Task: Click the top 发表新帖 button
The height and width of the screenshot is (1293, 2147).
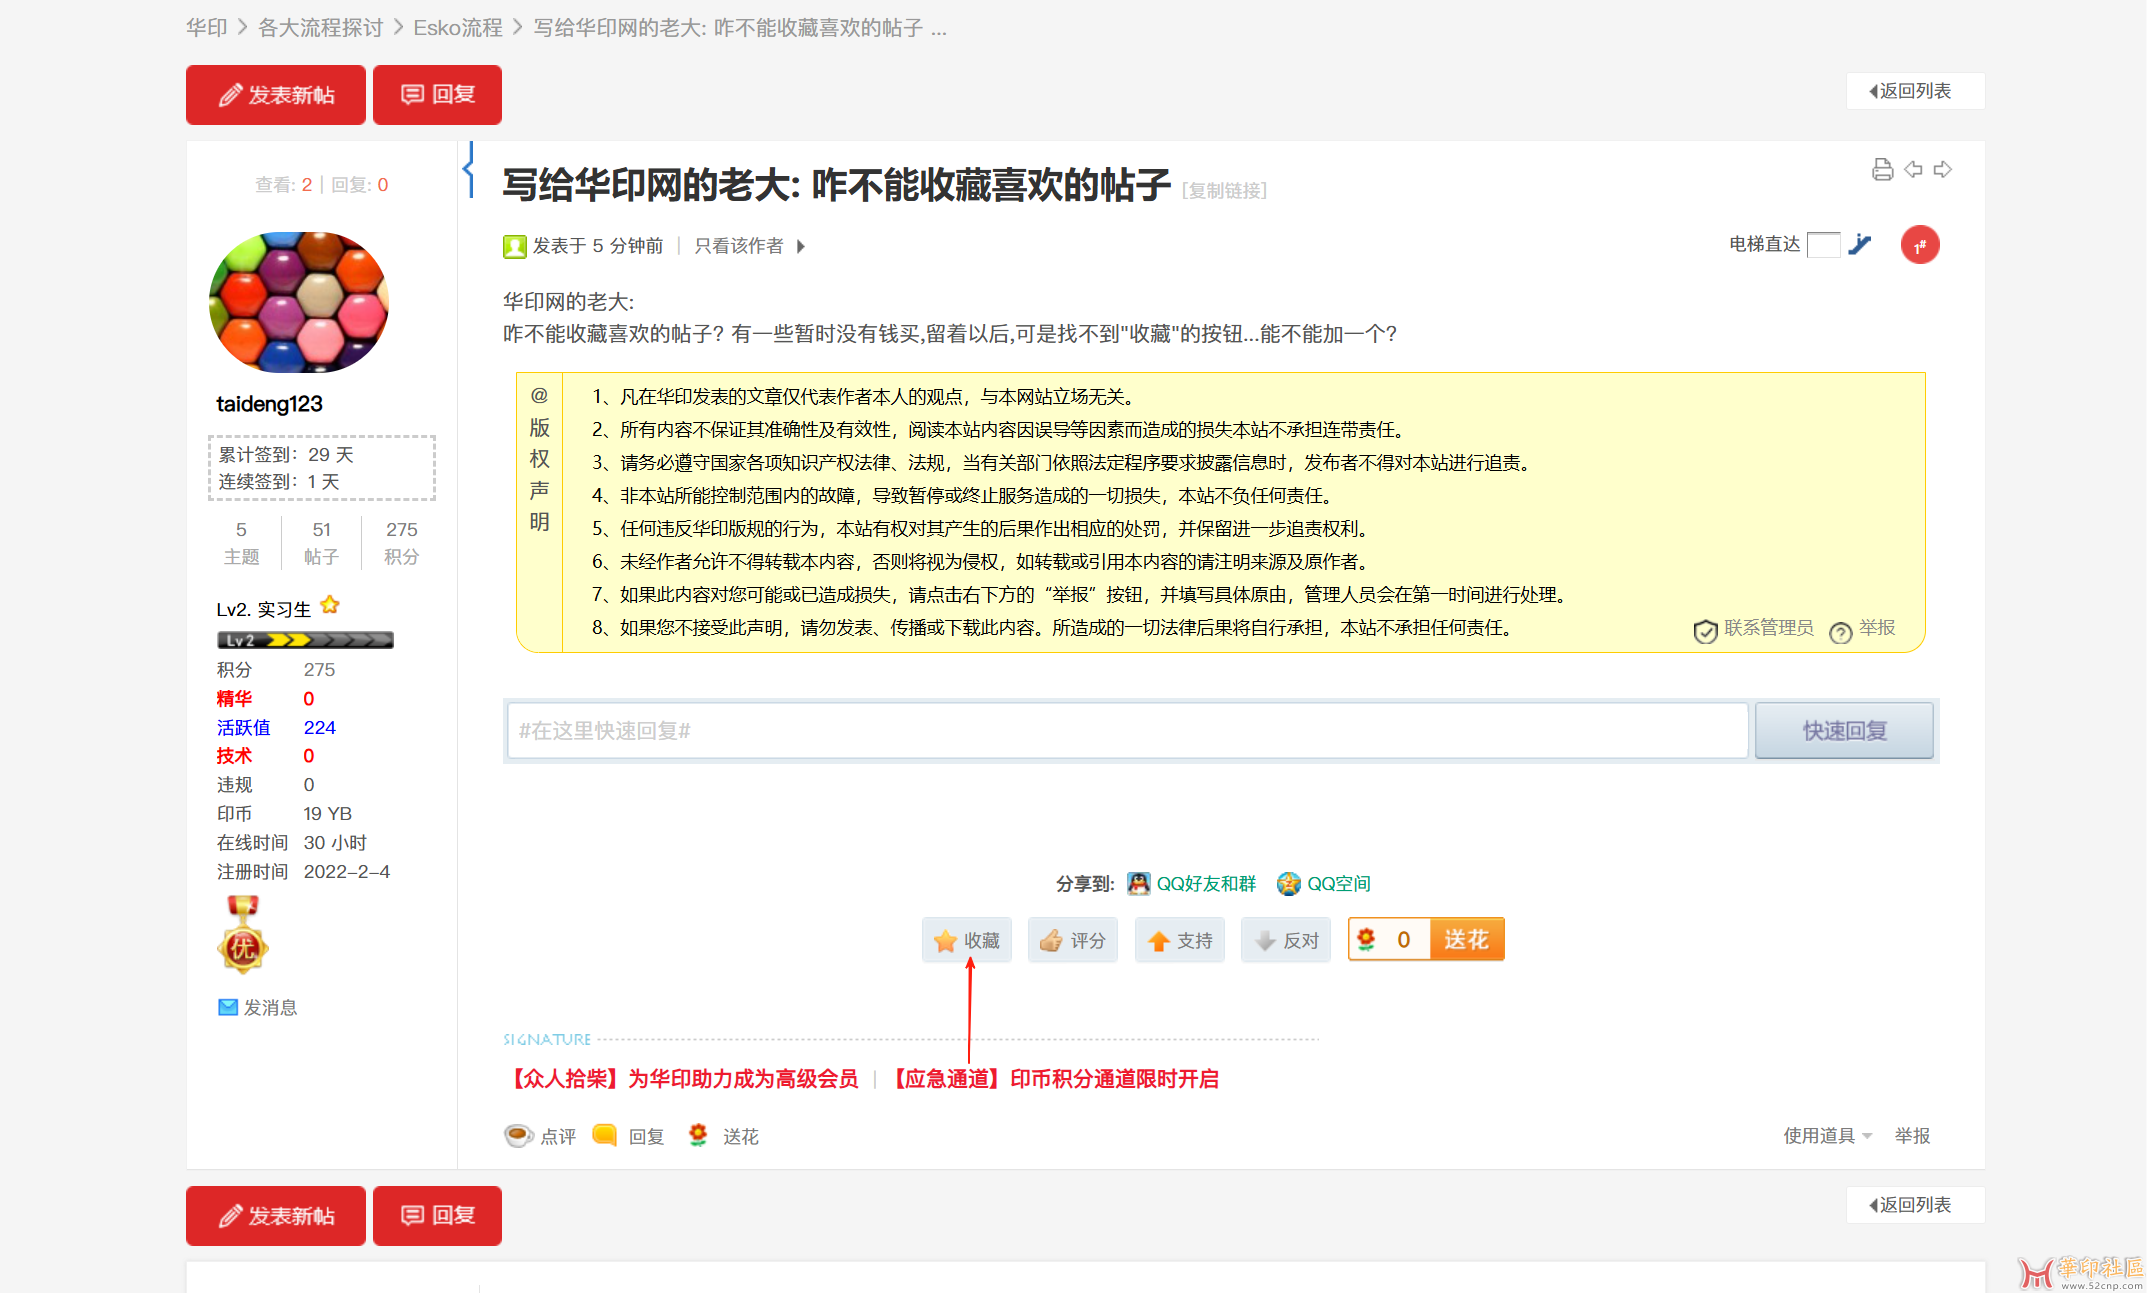Action: click(x=276, y=95)
